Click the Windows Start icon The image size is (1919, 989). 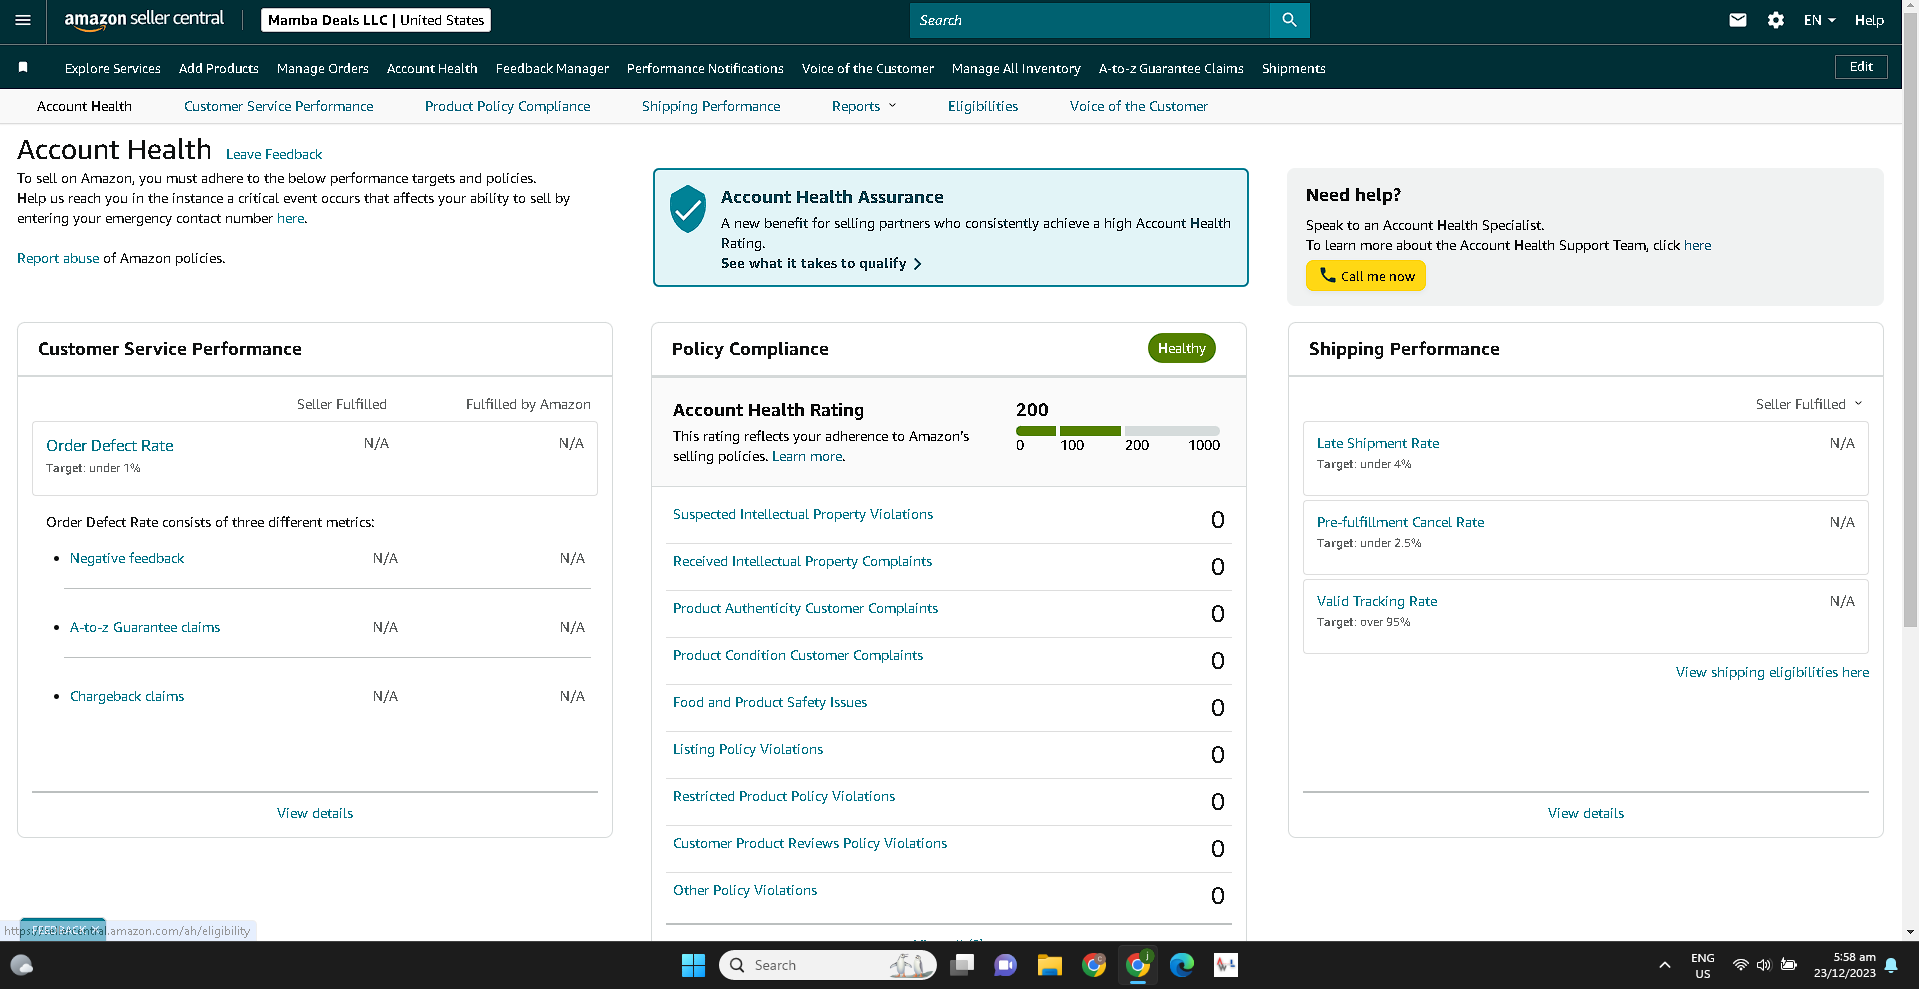693,965
